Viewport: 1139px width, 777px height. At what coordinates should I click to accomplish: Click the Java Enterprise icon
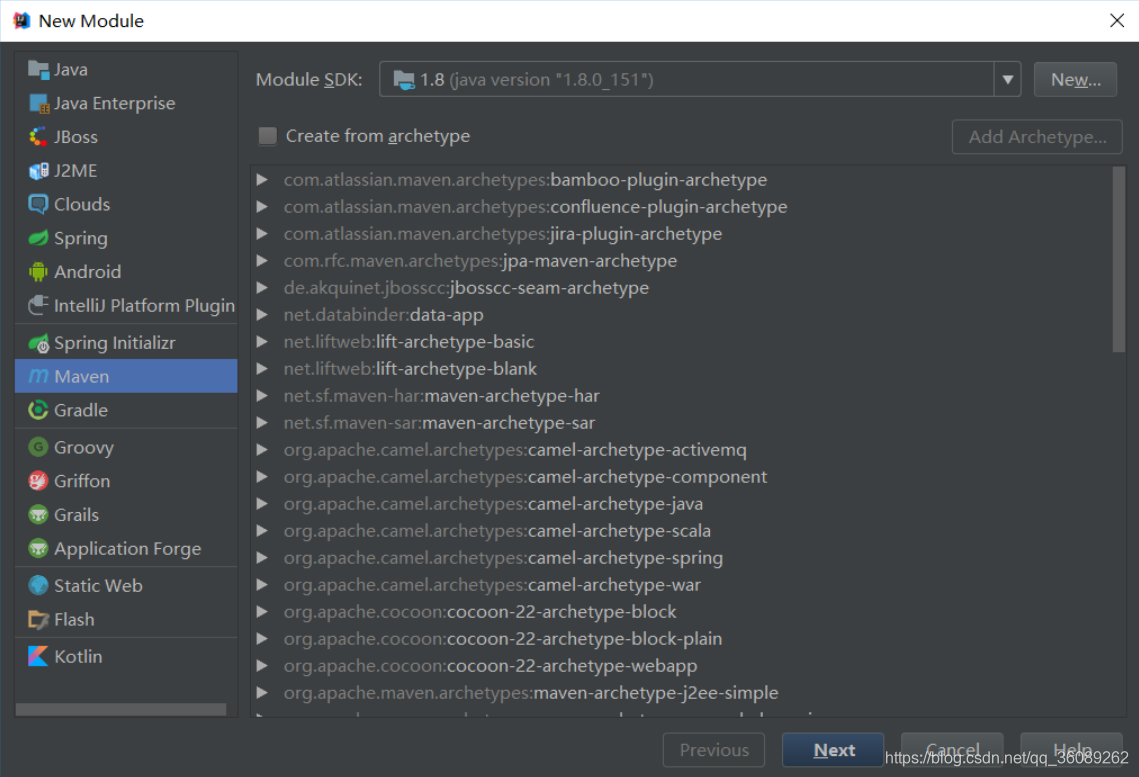(x=38, y=103)
